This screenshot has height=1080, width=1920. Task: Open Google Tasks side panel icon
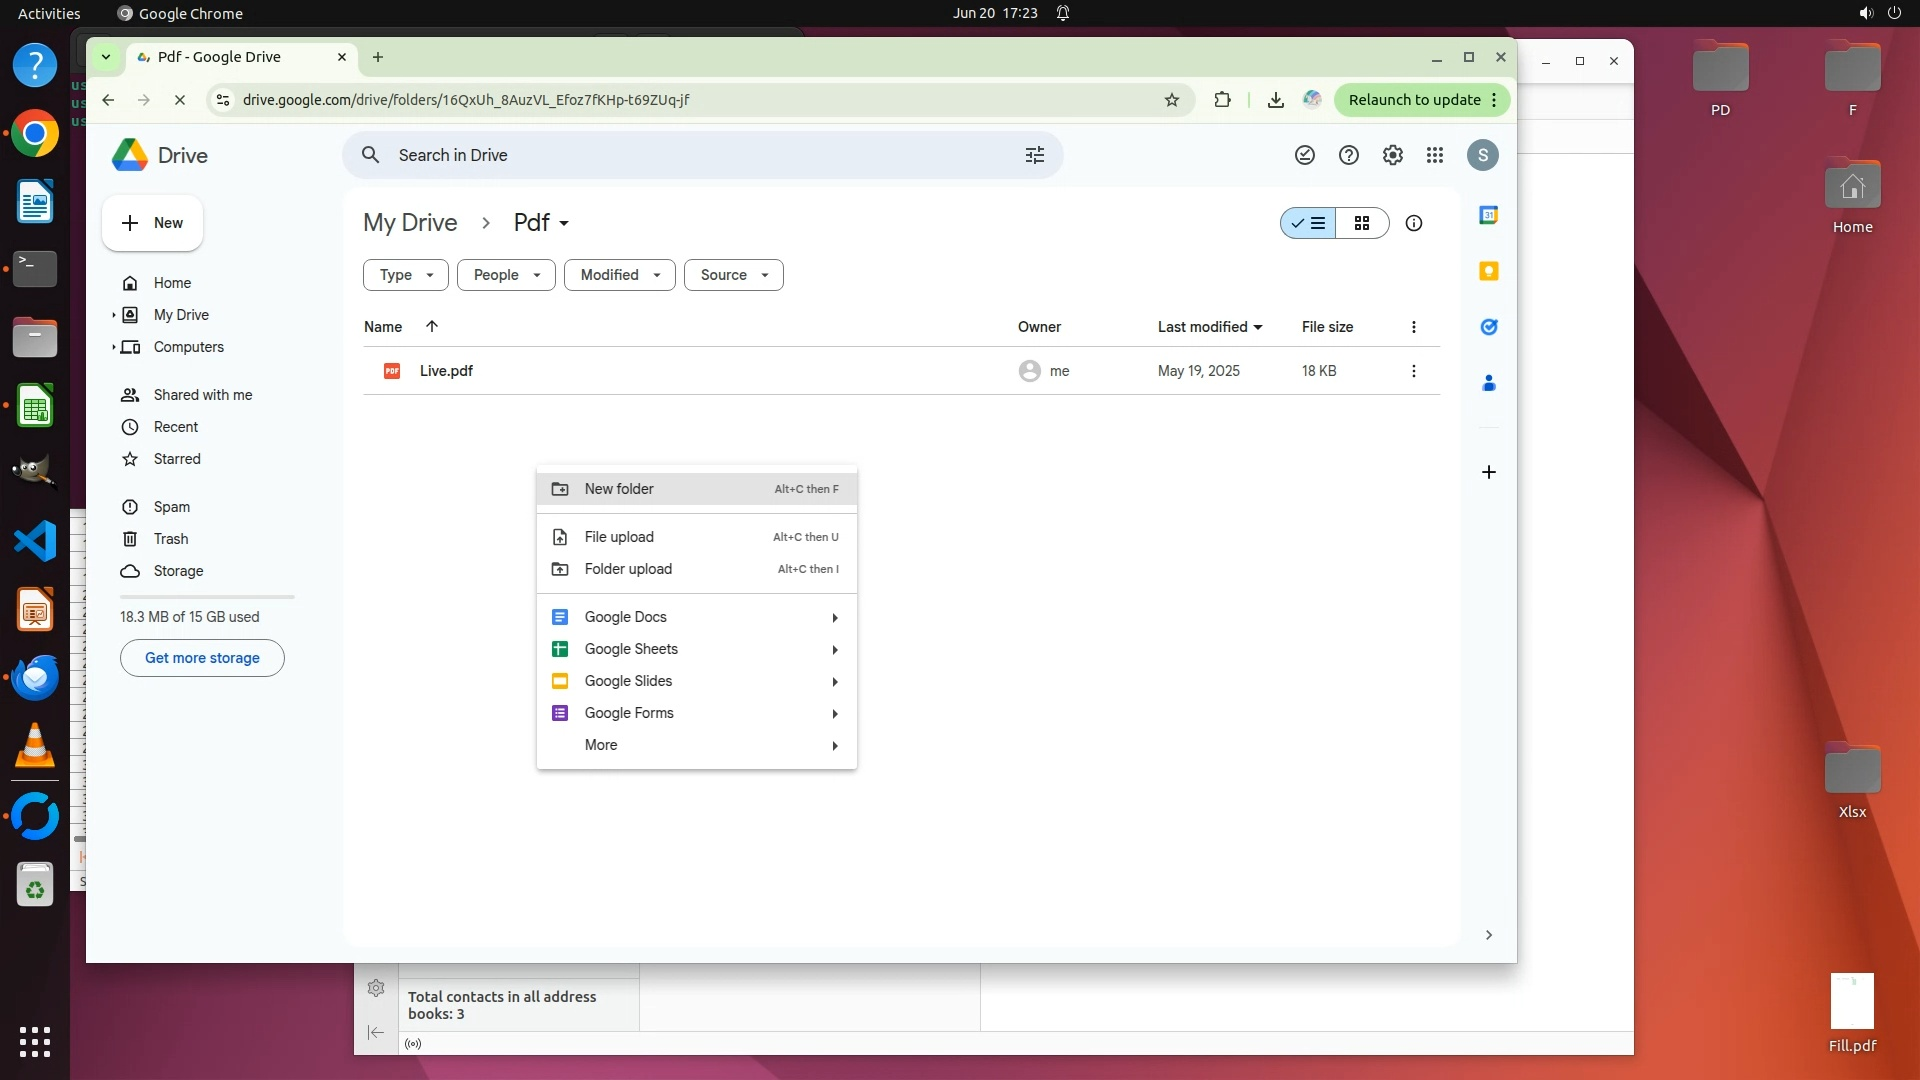(x=1488, y=327)
